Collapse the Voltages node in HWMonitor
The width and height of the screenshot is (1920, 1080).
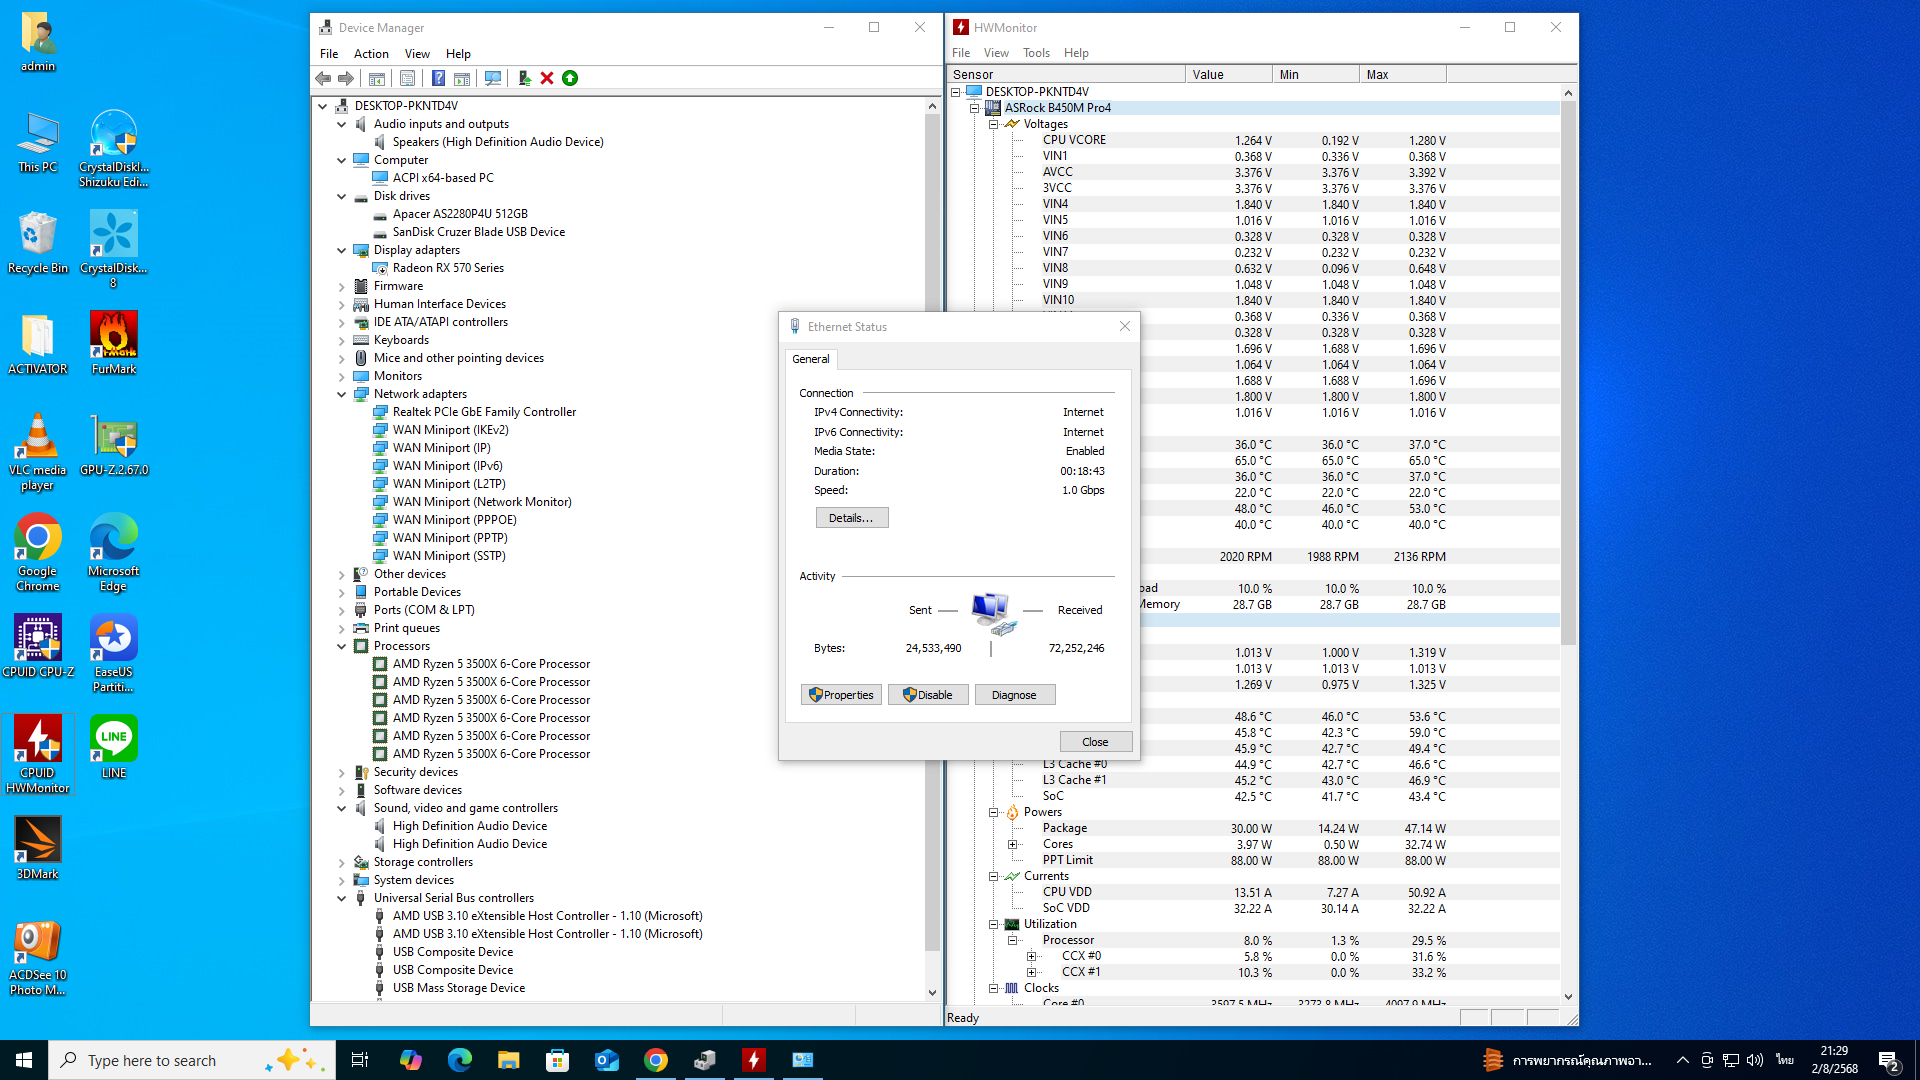point(993,124)
